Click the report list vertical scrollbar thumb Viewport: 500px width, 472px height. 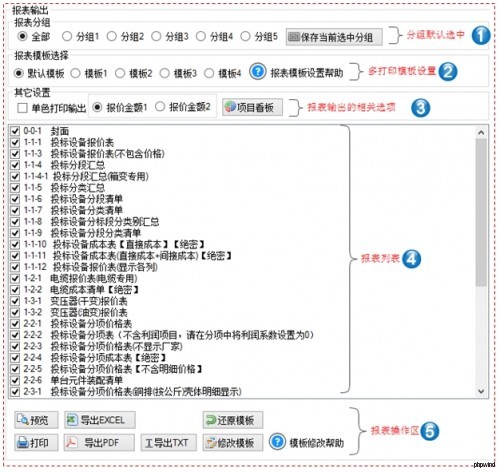click(481, 213)
